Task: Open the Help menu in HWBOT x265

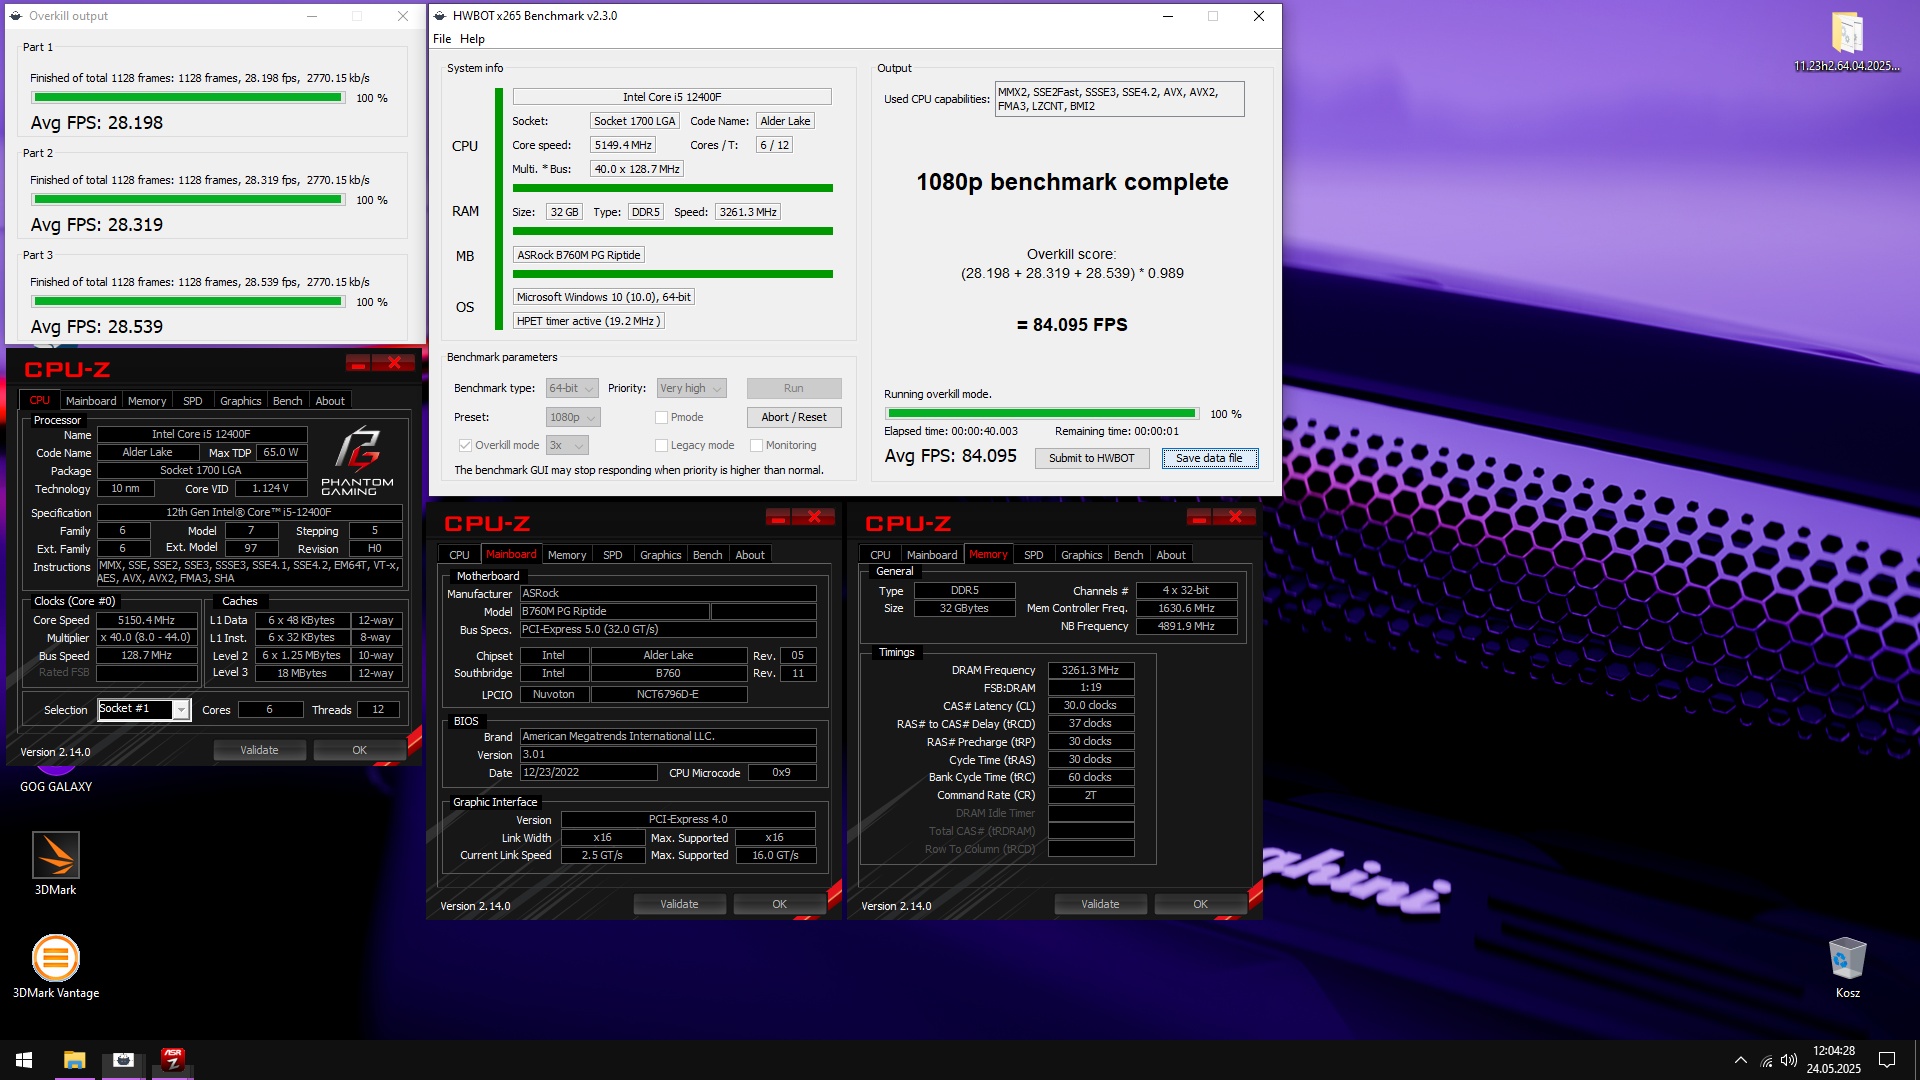Action: [x=472, y=39]
